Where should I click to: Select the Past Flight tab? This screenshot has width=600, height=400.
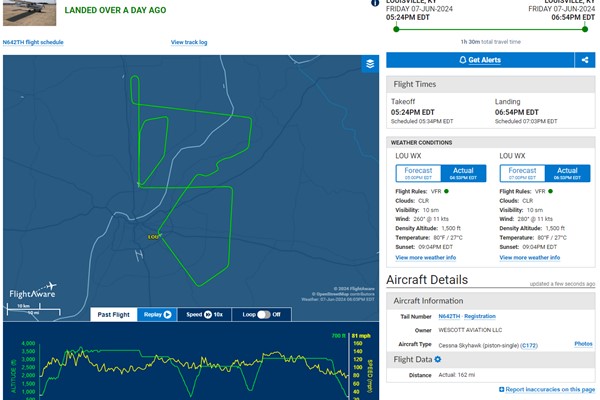(113, 314)
